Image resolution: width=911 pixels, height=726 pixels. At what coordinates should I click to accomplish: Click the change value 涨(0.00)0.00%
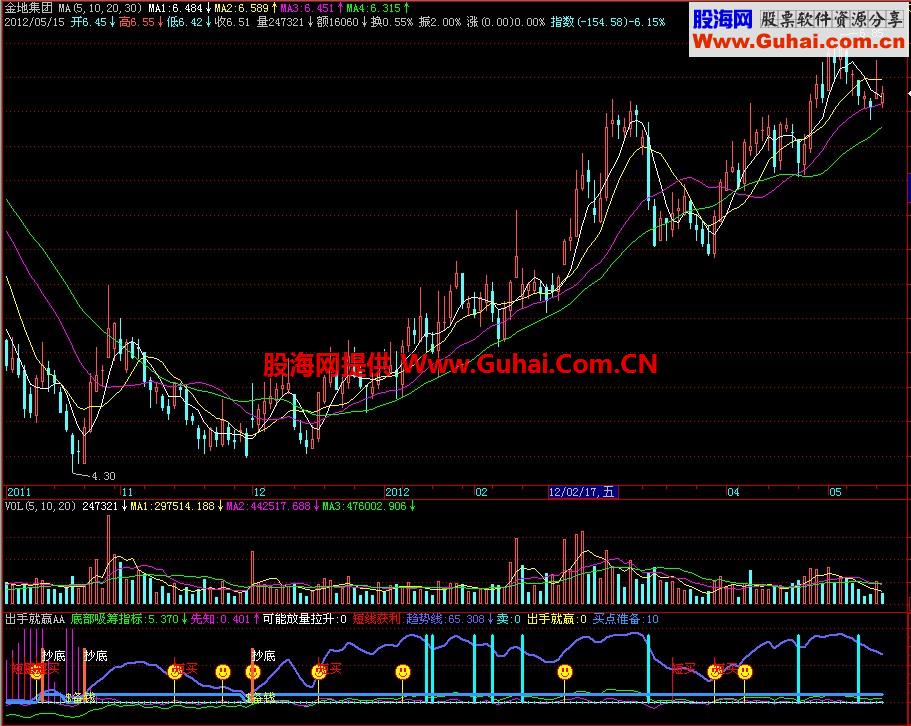[505, 22]
